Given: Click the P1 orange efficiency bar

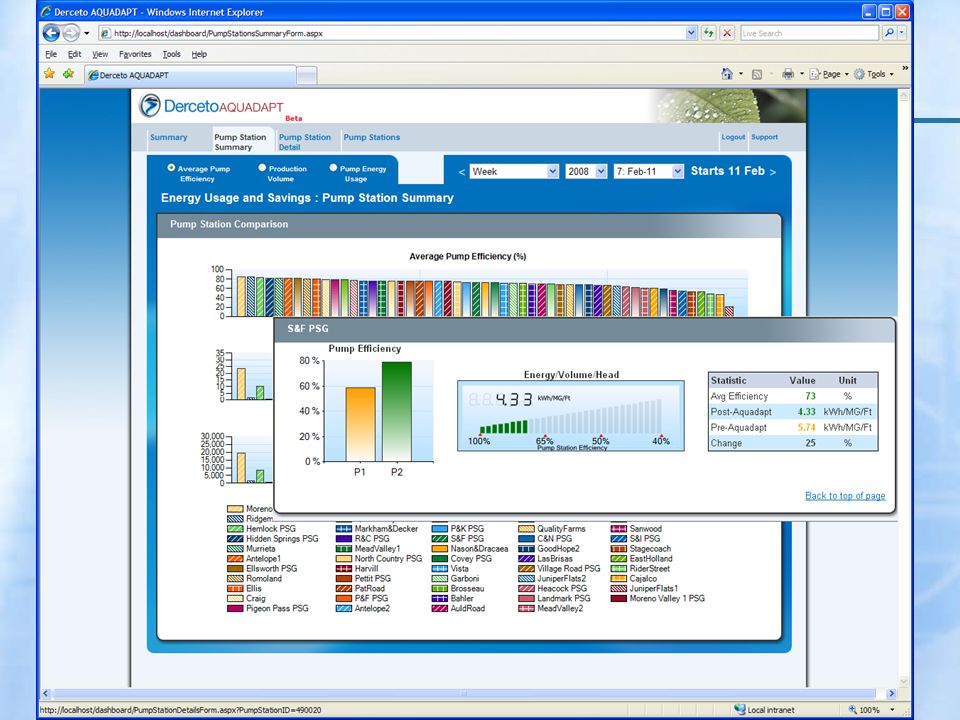Looking at the screenshot, I should [x=361, y=424].
